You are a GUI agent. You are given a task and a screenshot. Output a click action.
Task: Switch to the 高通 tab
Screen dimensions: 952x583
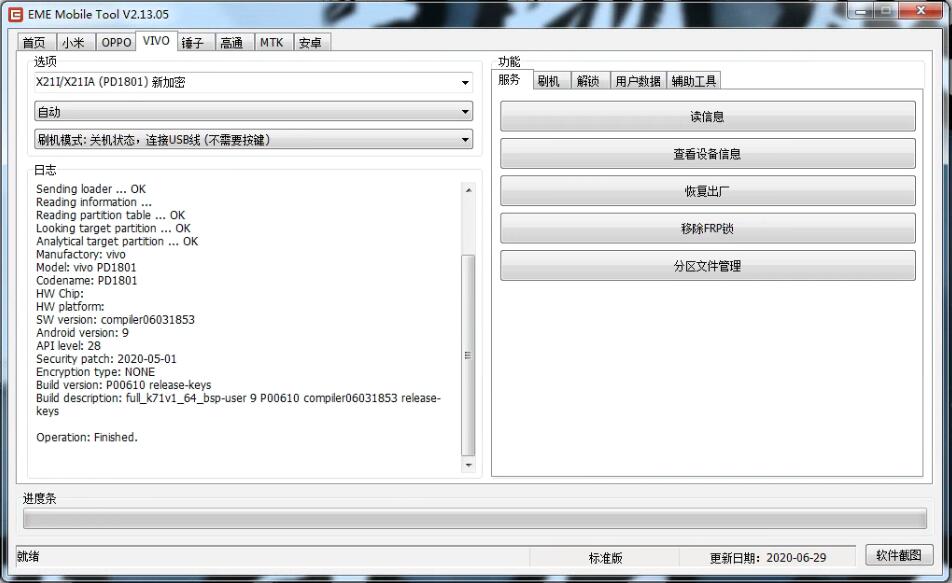[x=233, y=43]
